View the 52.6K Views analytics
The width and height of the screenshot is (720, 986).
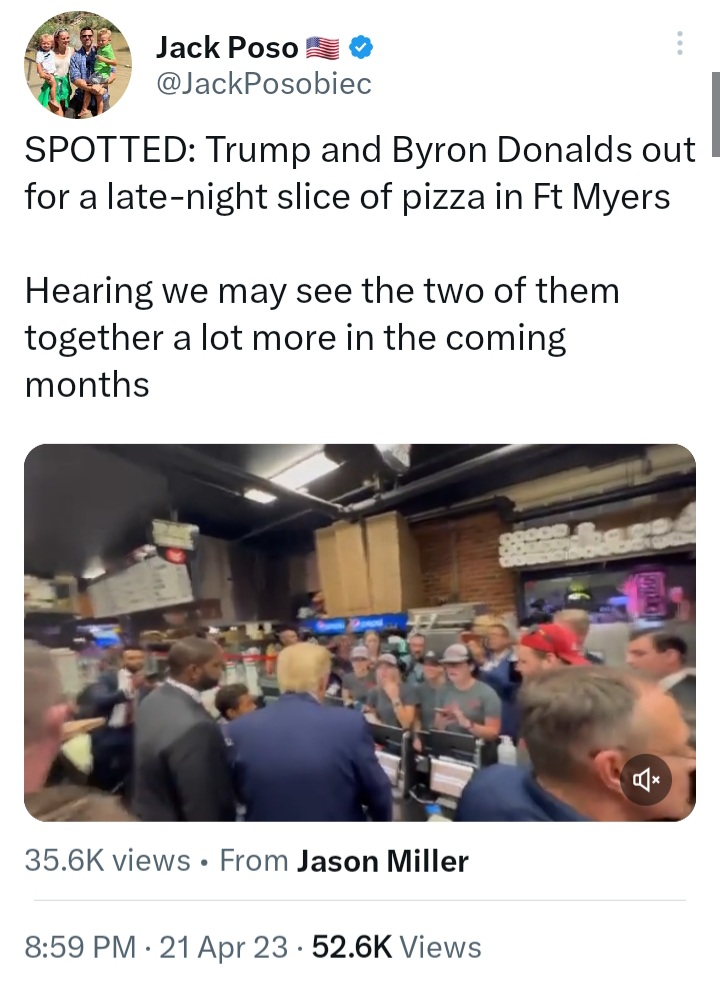point(397,948)
